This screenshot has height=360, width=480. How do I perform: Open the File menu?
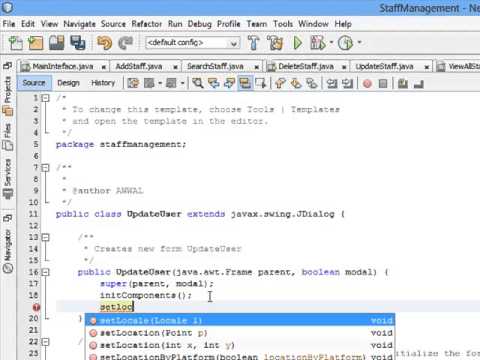9,24
